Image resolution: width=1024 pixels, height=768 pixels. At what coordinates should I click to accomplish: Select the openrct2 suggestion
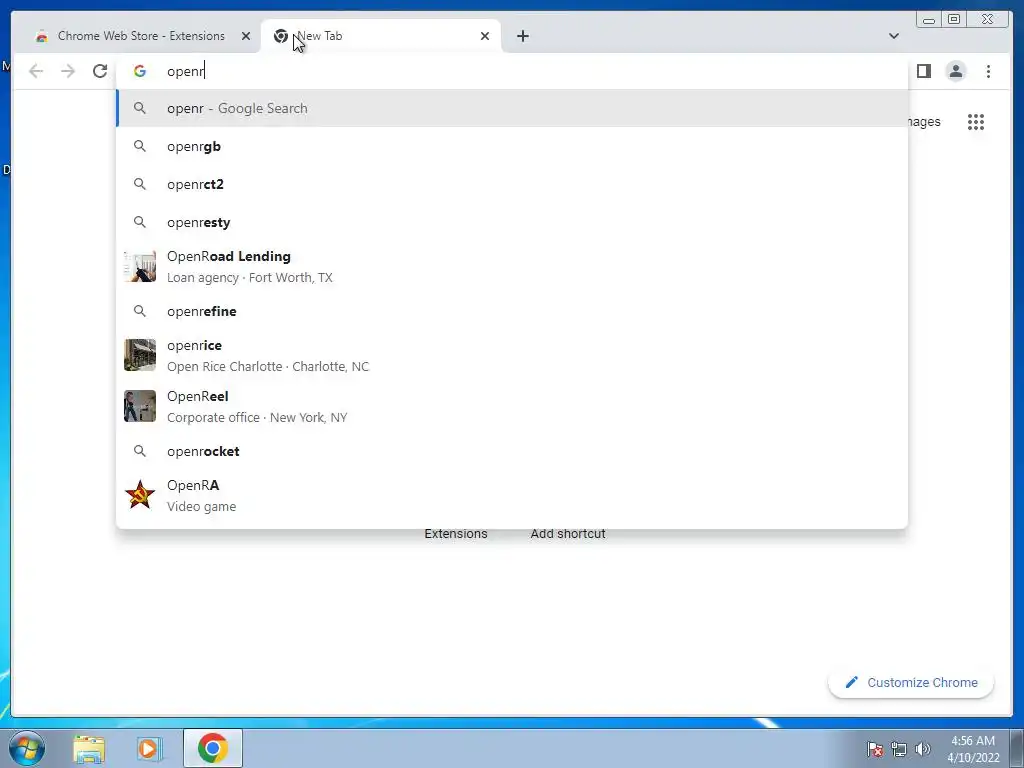[512, 184]
